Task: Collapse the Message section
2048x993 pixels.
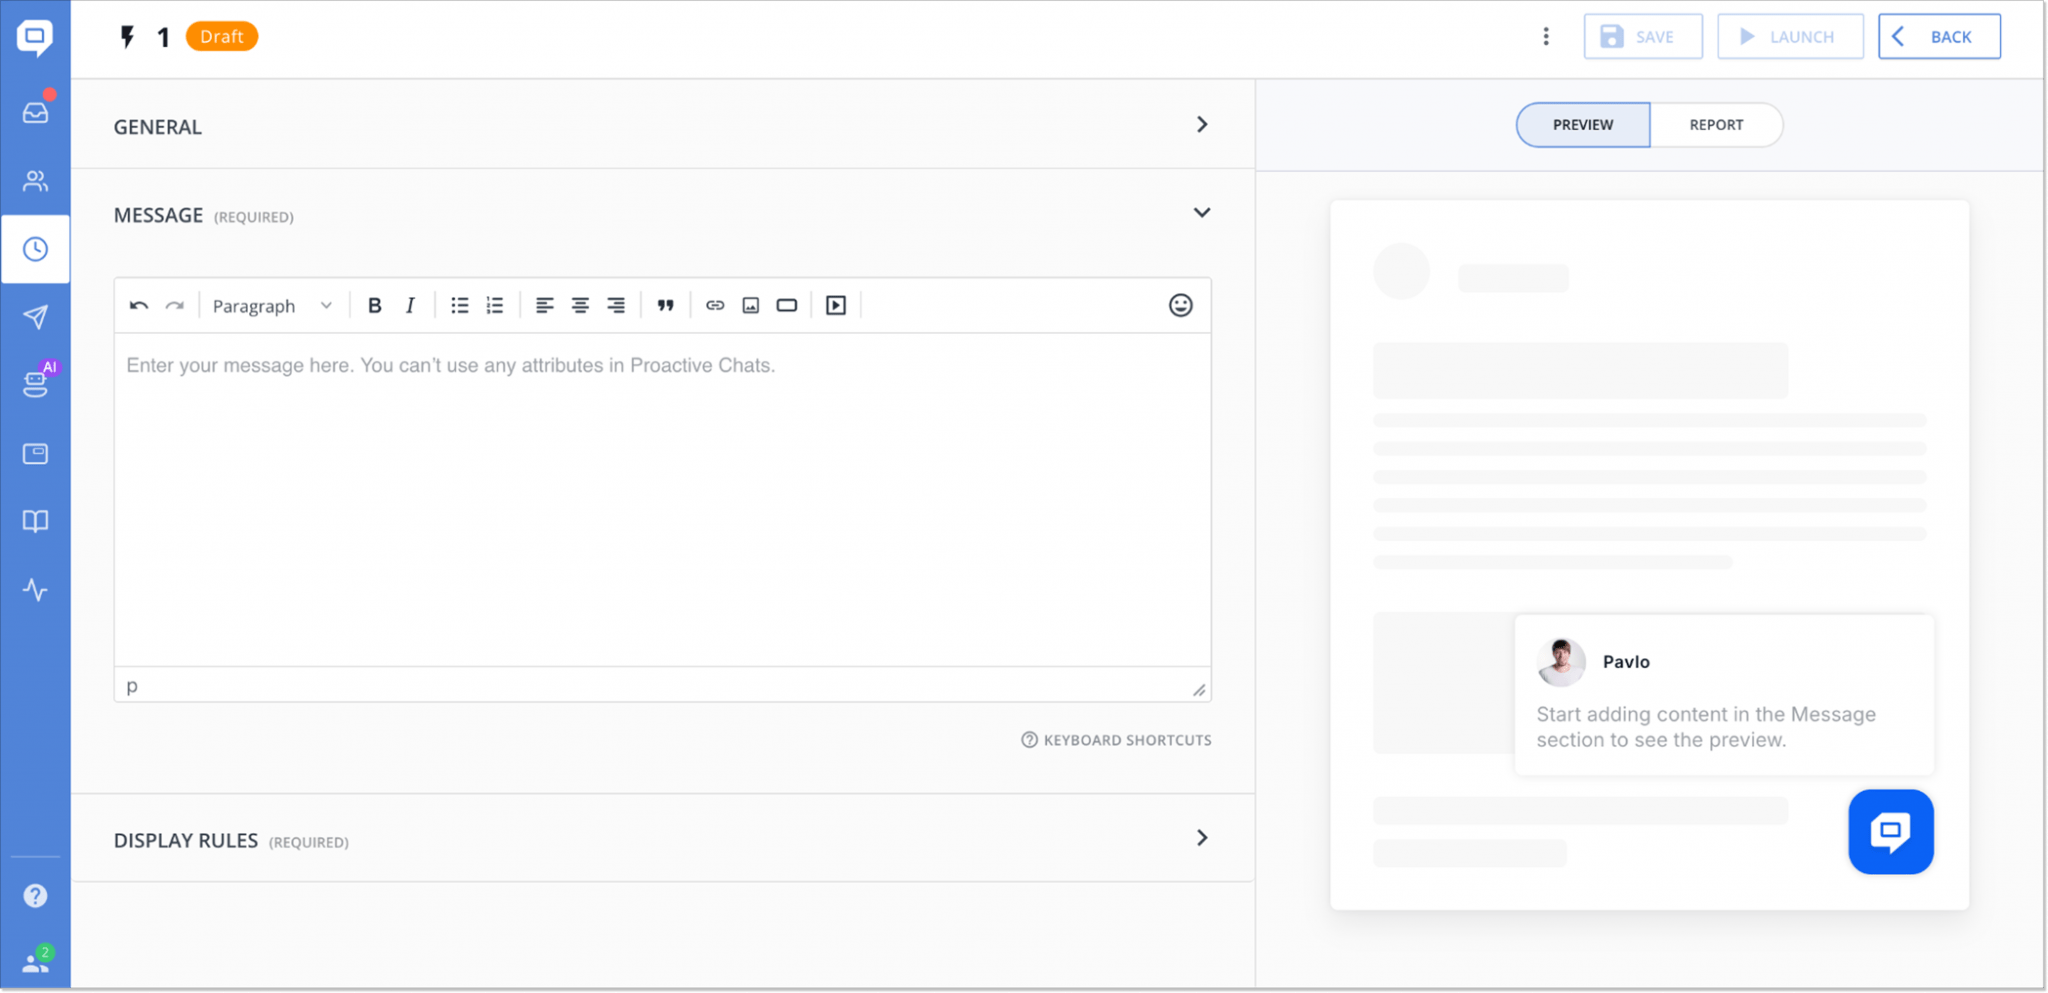Action: click(x=1202, y=213)
